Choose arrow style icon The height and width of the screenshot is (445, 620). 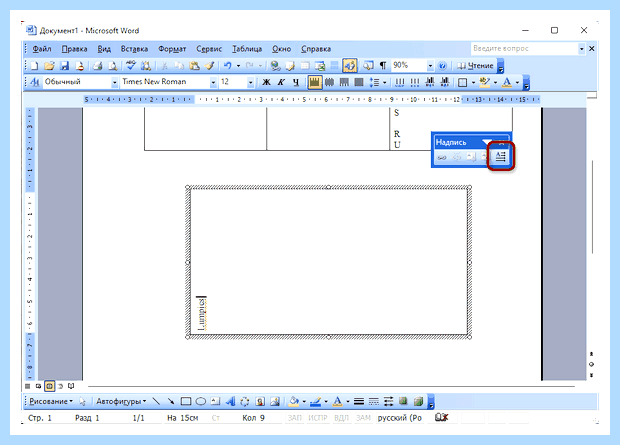point(388,401)
